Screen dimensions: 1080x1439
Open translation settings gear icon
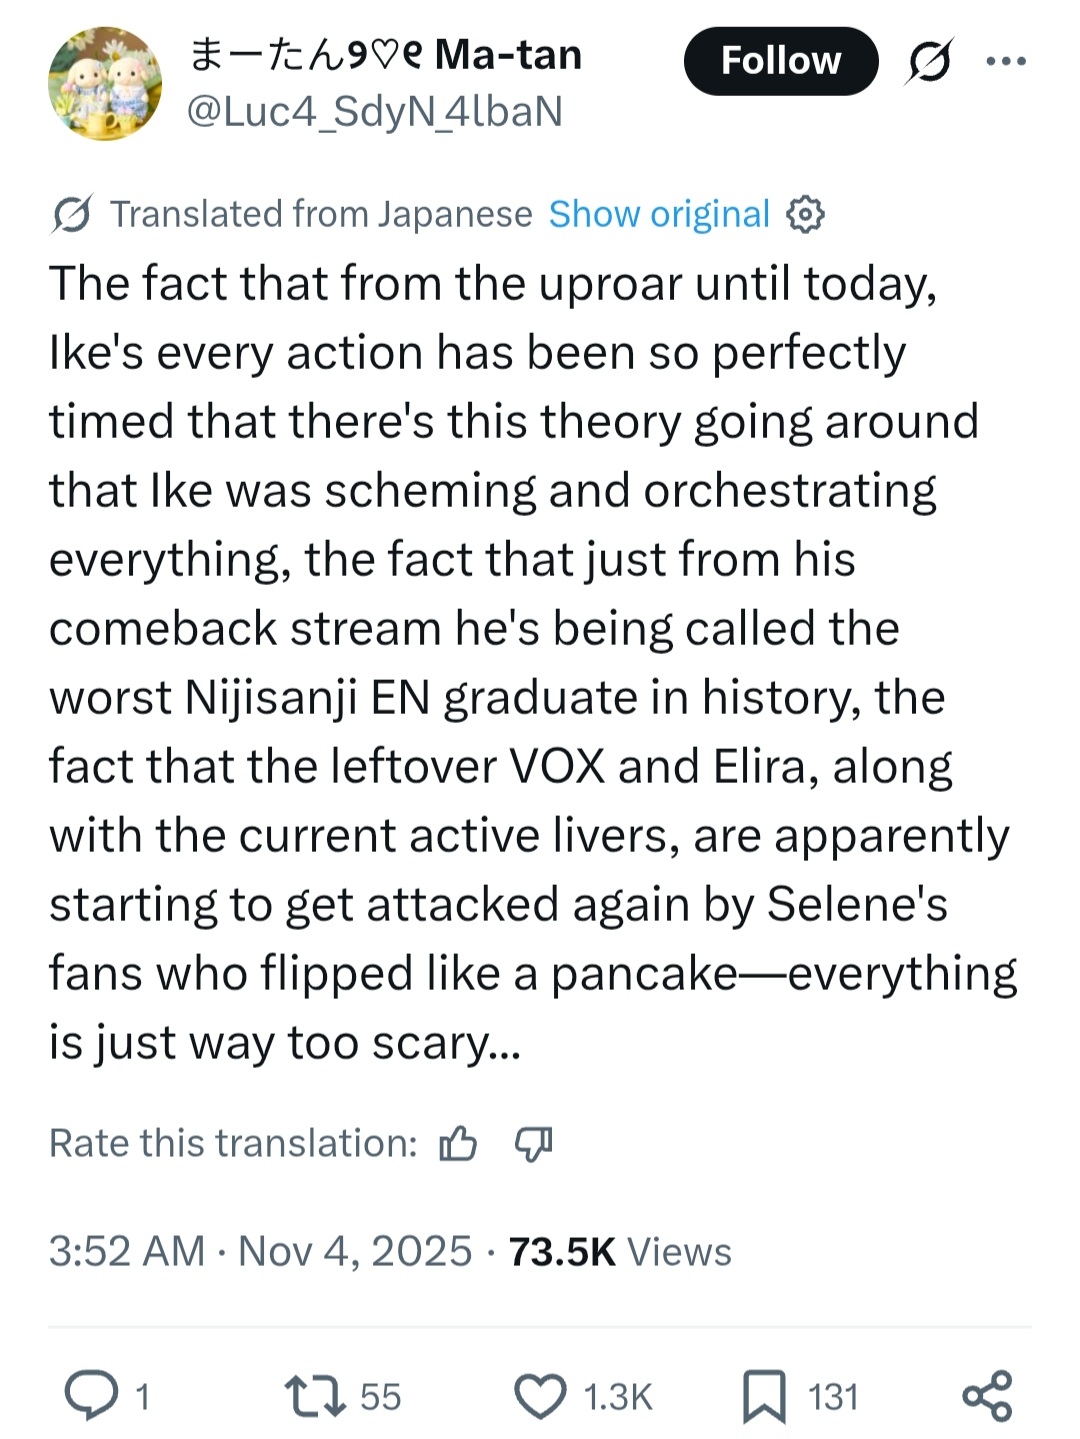coord(805,214)
